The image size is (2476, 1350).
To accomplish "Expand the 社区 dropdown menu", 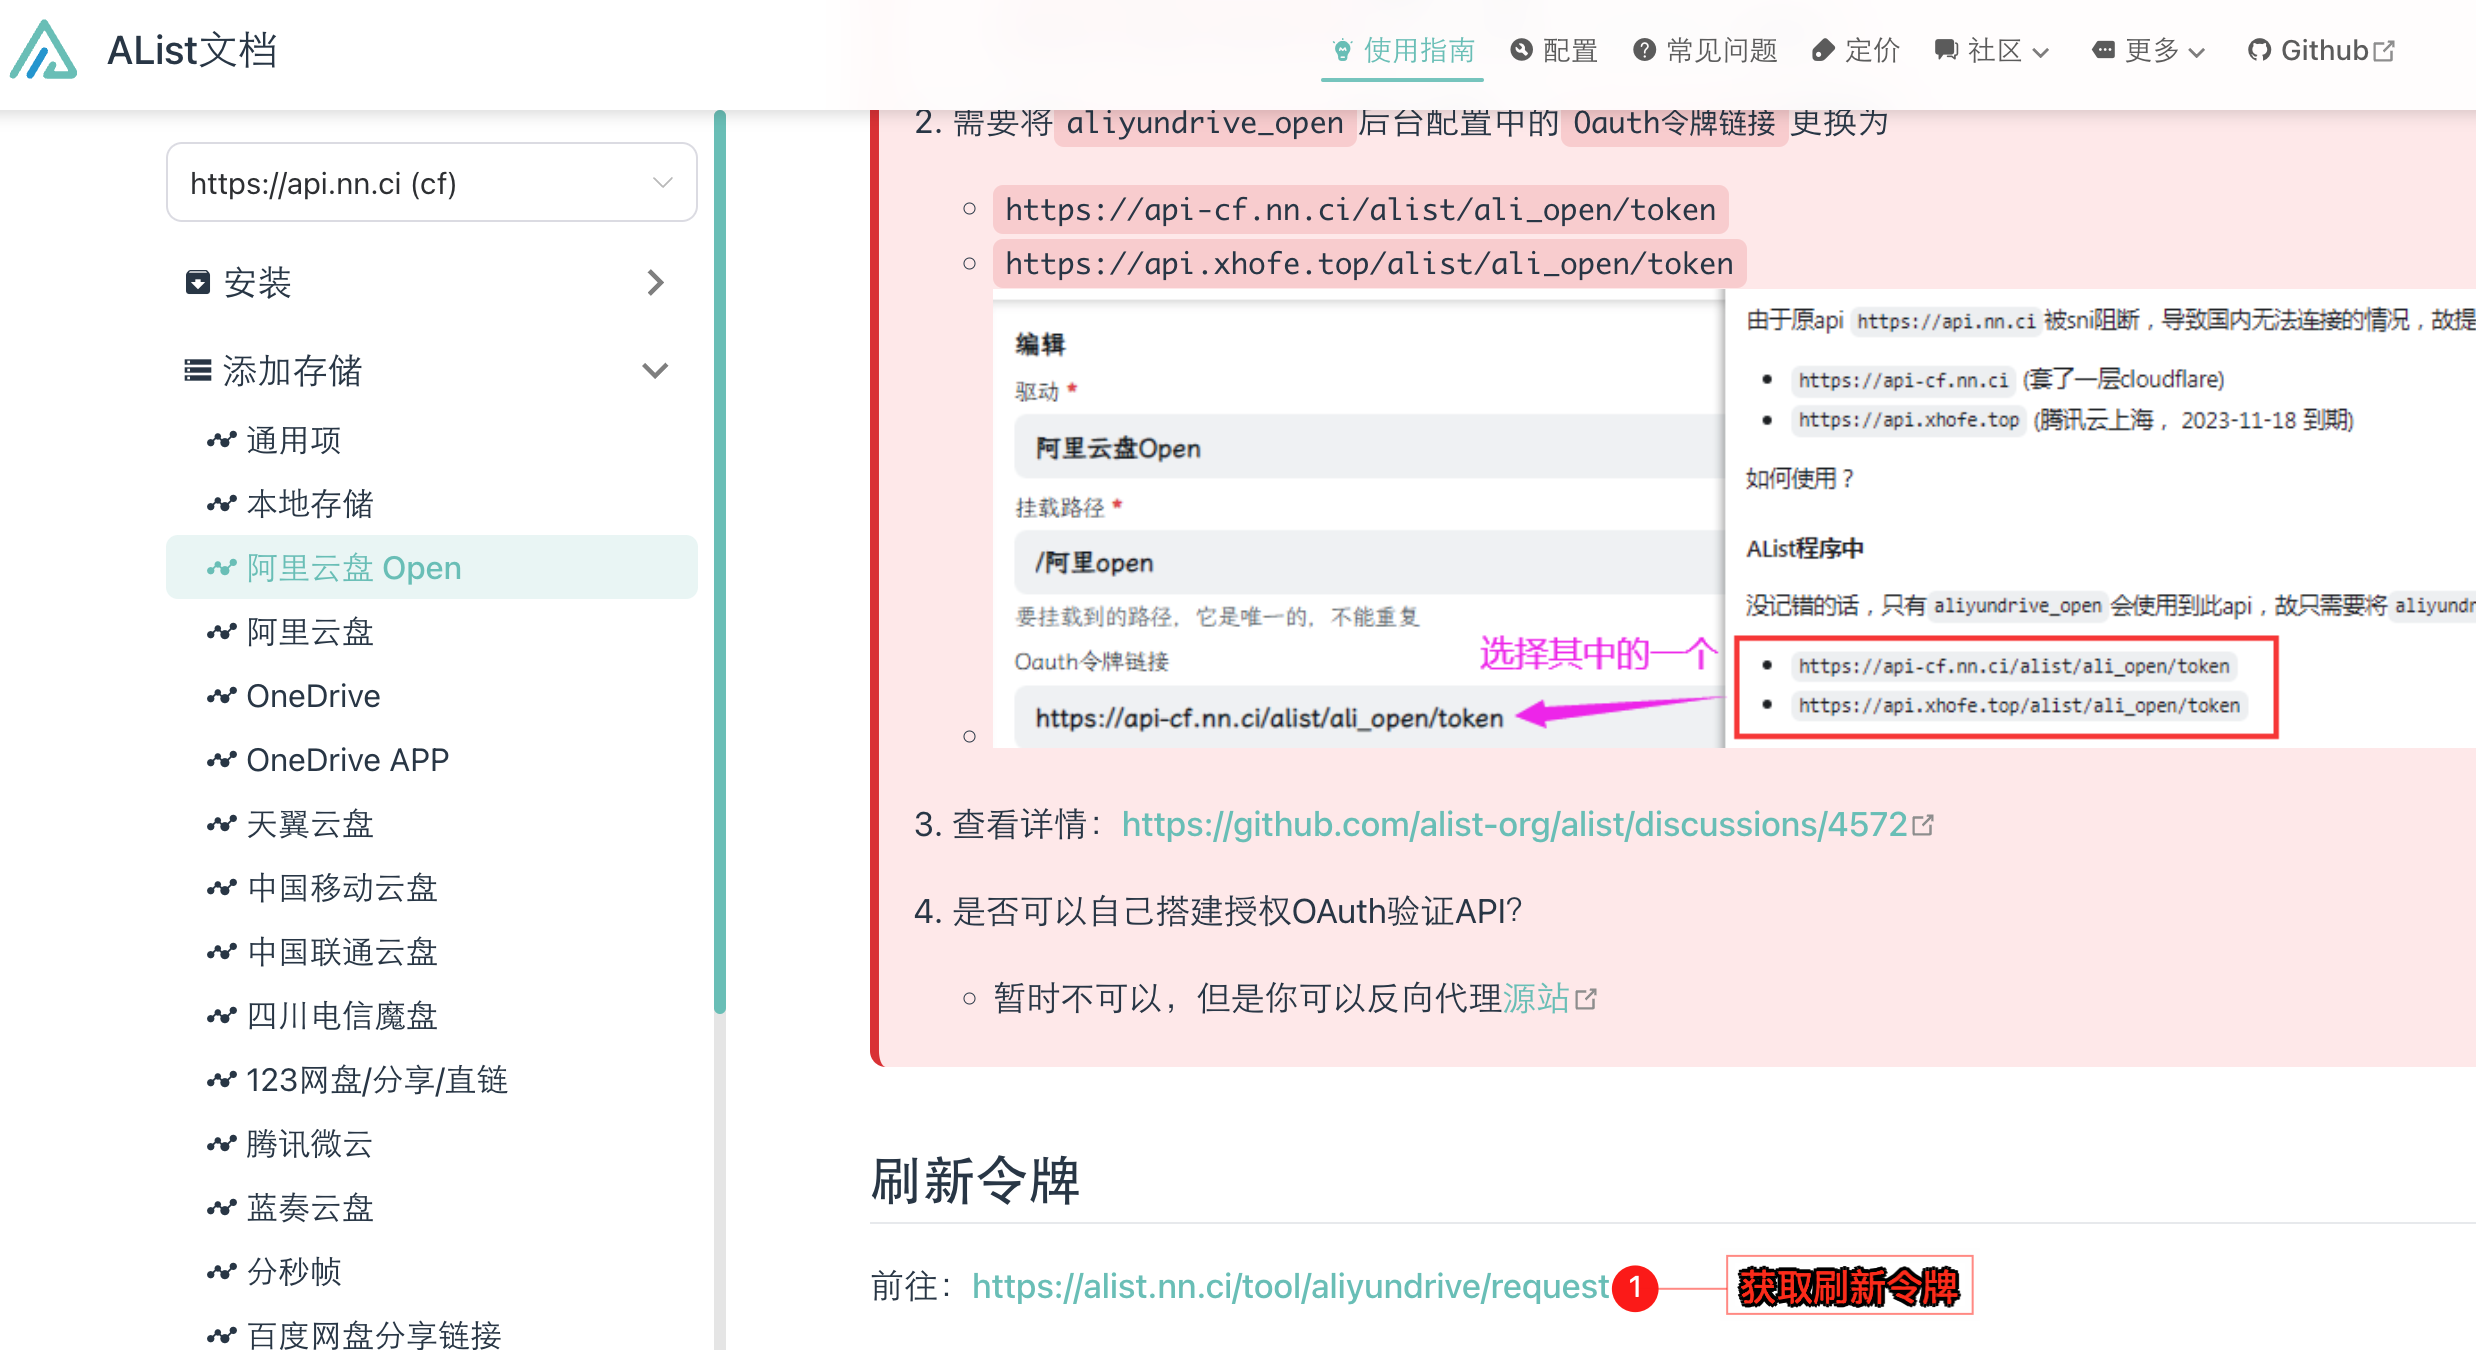I will point(1992,50).
